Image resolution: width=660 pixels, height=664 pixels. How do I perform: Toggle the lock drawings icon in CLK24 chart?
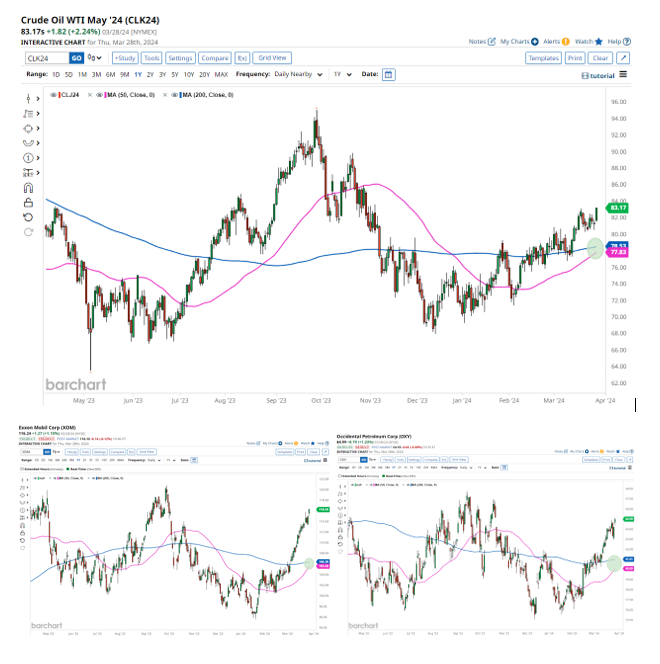click(x=28, y=202)
